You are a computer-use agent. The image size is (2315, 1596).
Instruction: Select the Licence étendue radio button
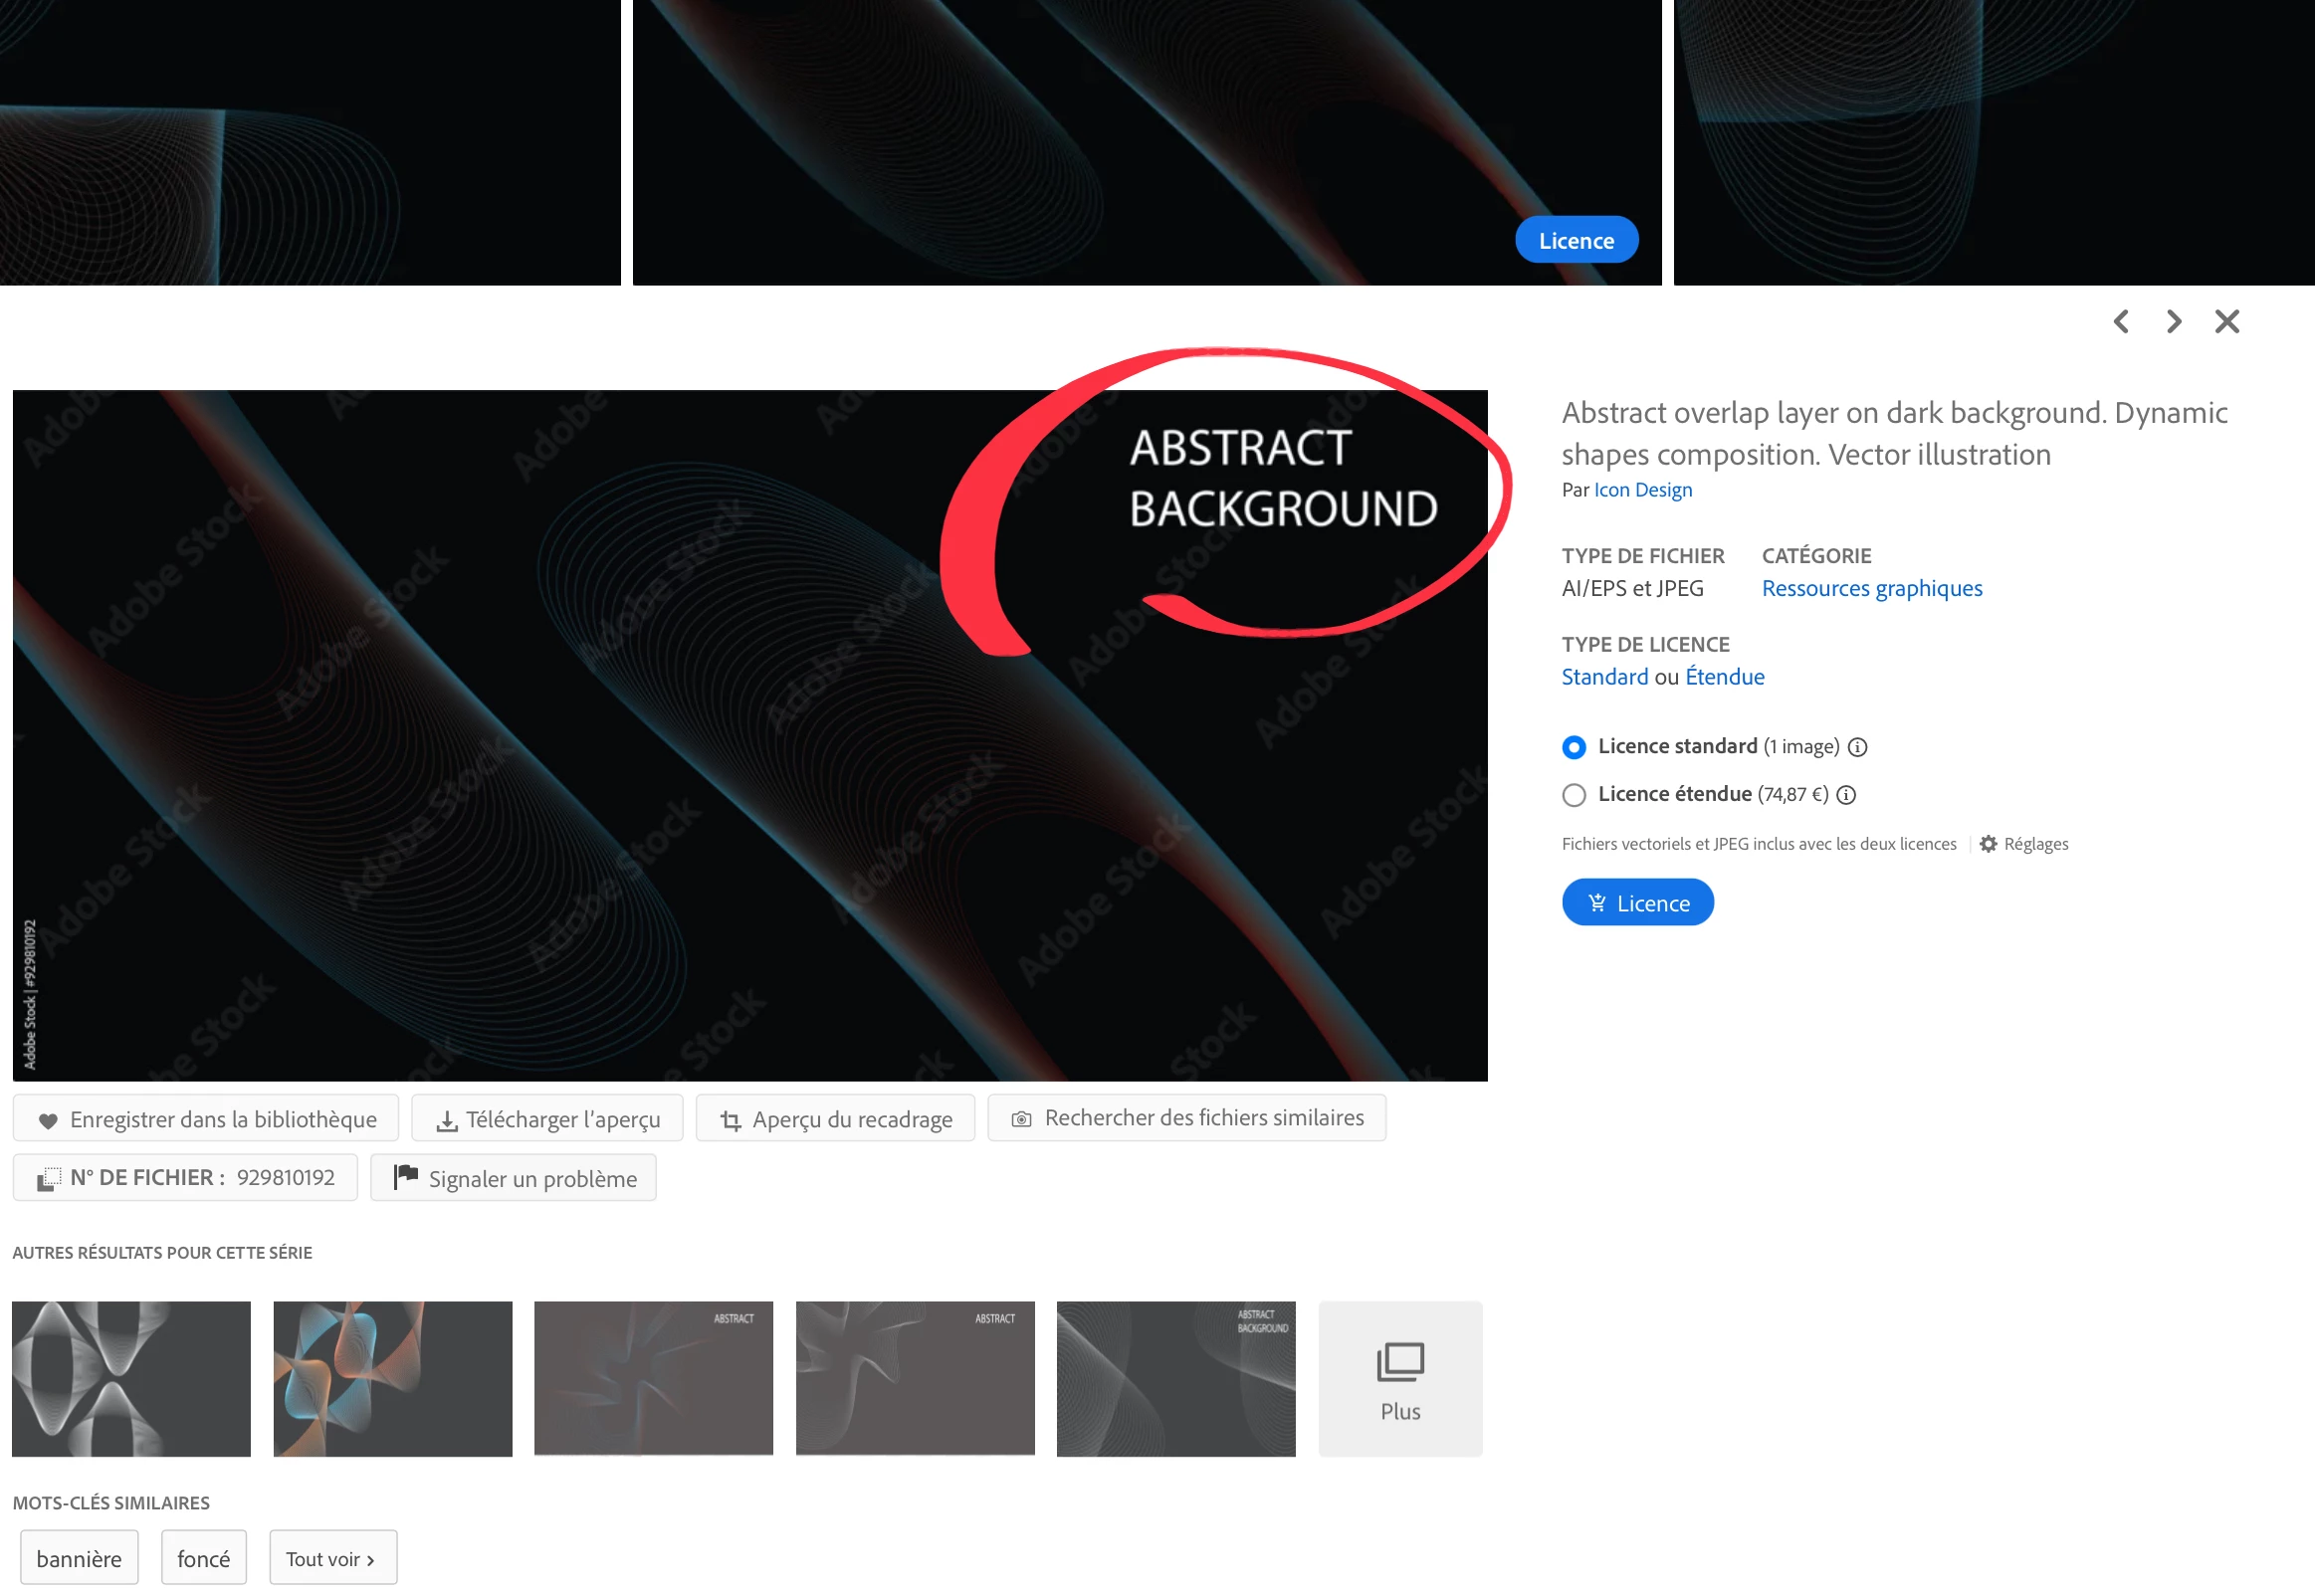coord(1574,795)
